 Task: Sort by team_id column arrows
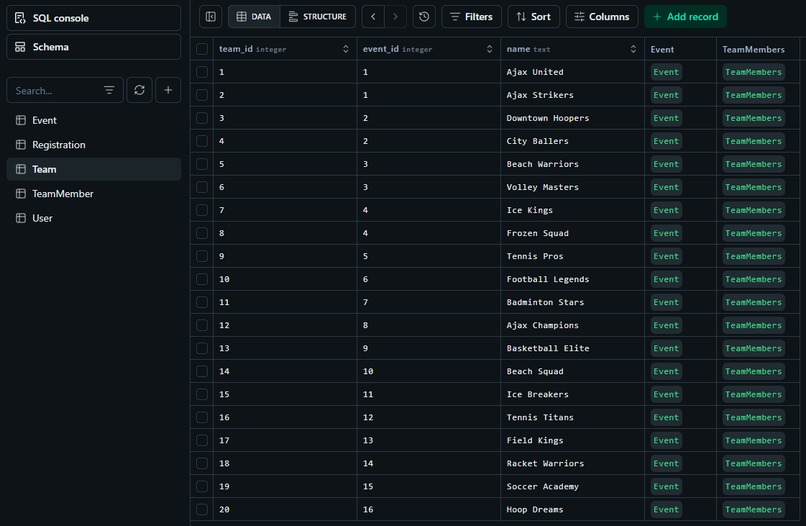345,49
